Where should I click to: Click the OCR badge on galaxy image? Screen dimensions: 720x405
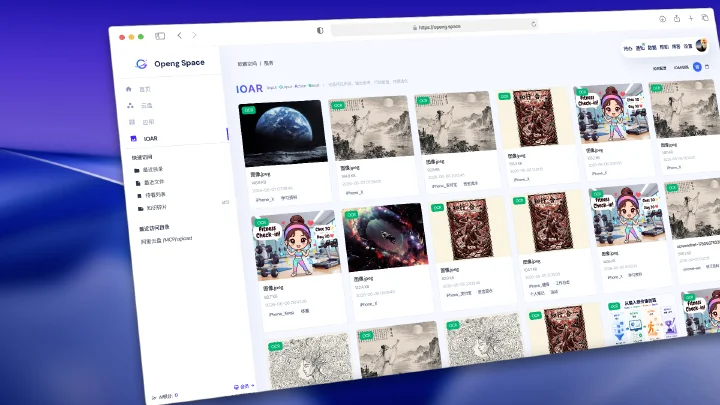pos(352,214)
